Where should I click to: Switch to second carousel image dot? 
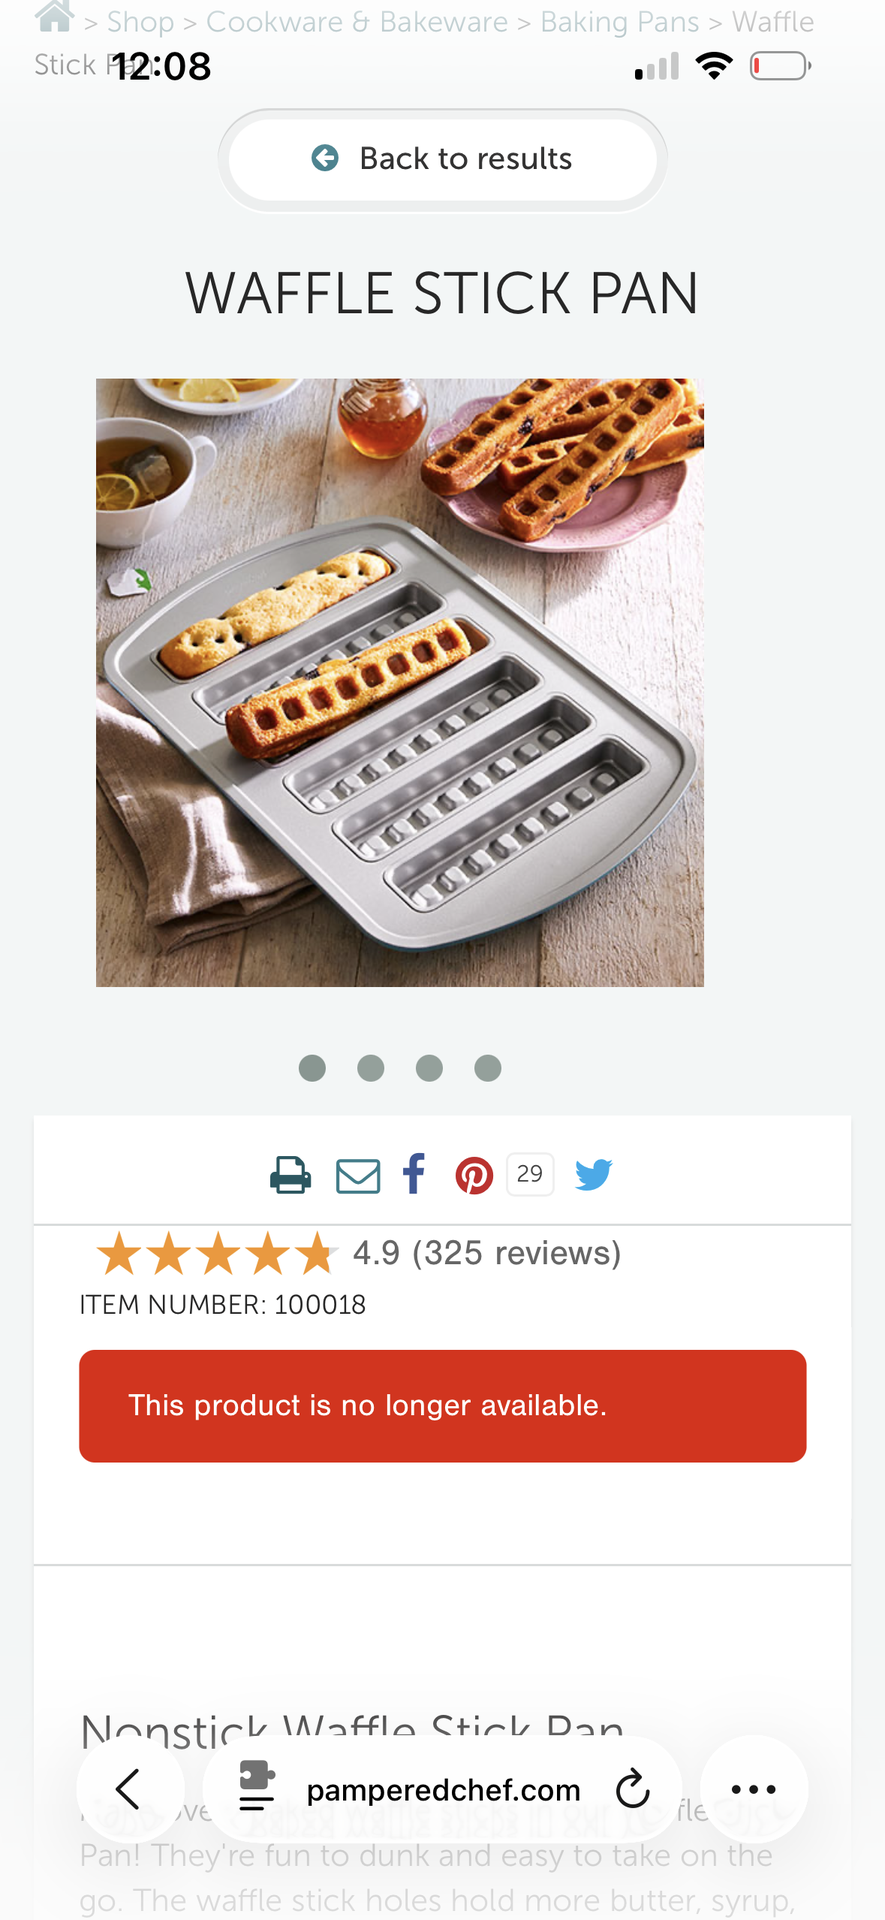pos(371,1068)
